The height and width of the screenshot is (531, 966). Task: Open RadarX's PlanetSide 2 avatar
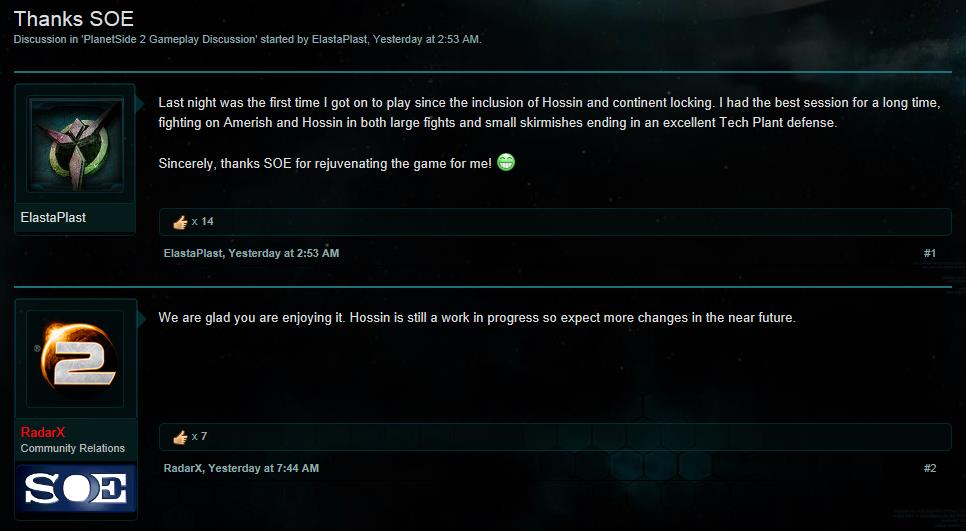75,358
